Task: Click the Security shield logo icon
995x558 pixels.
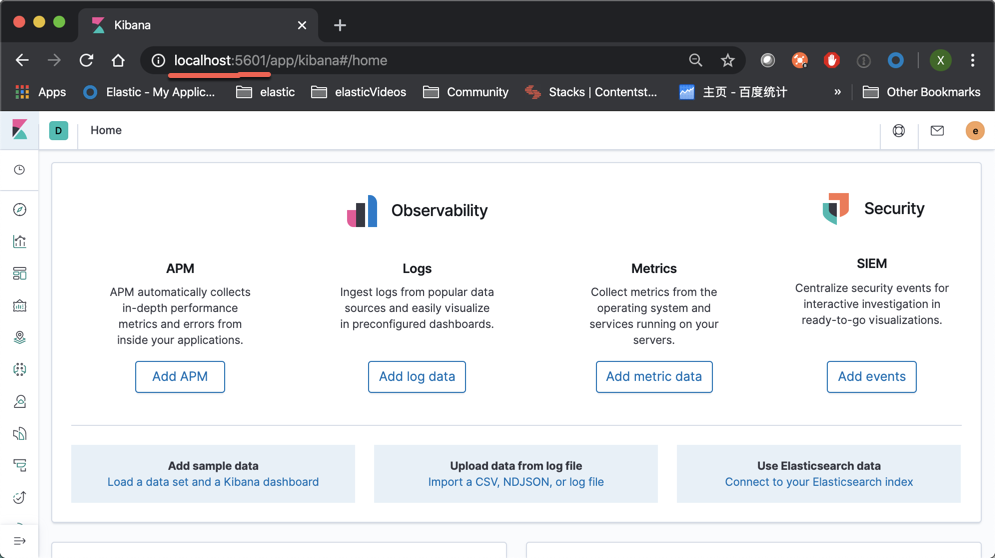Action: coord(836,208)
